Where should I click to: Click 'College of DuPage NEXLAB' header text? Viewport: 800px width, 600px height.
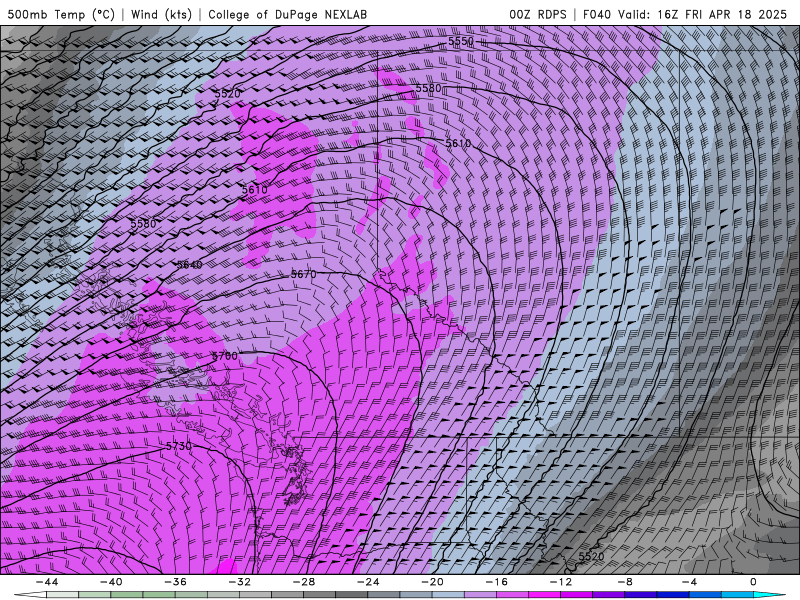point(287,14)
